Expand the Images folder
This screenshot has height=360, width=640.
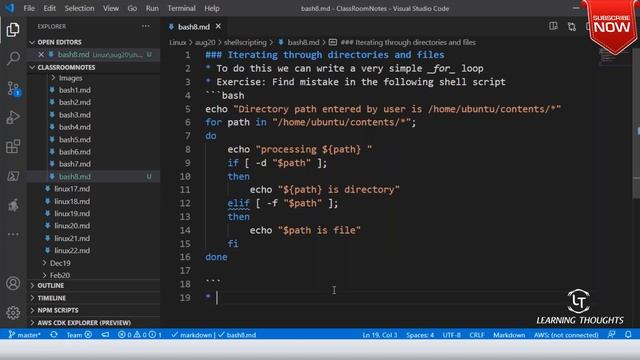click(67, 78)
